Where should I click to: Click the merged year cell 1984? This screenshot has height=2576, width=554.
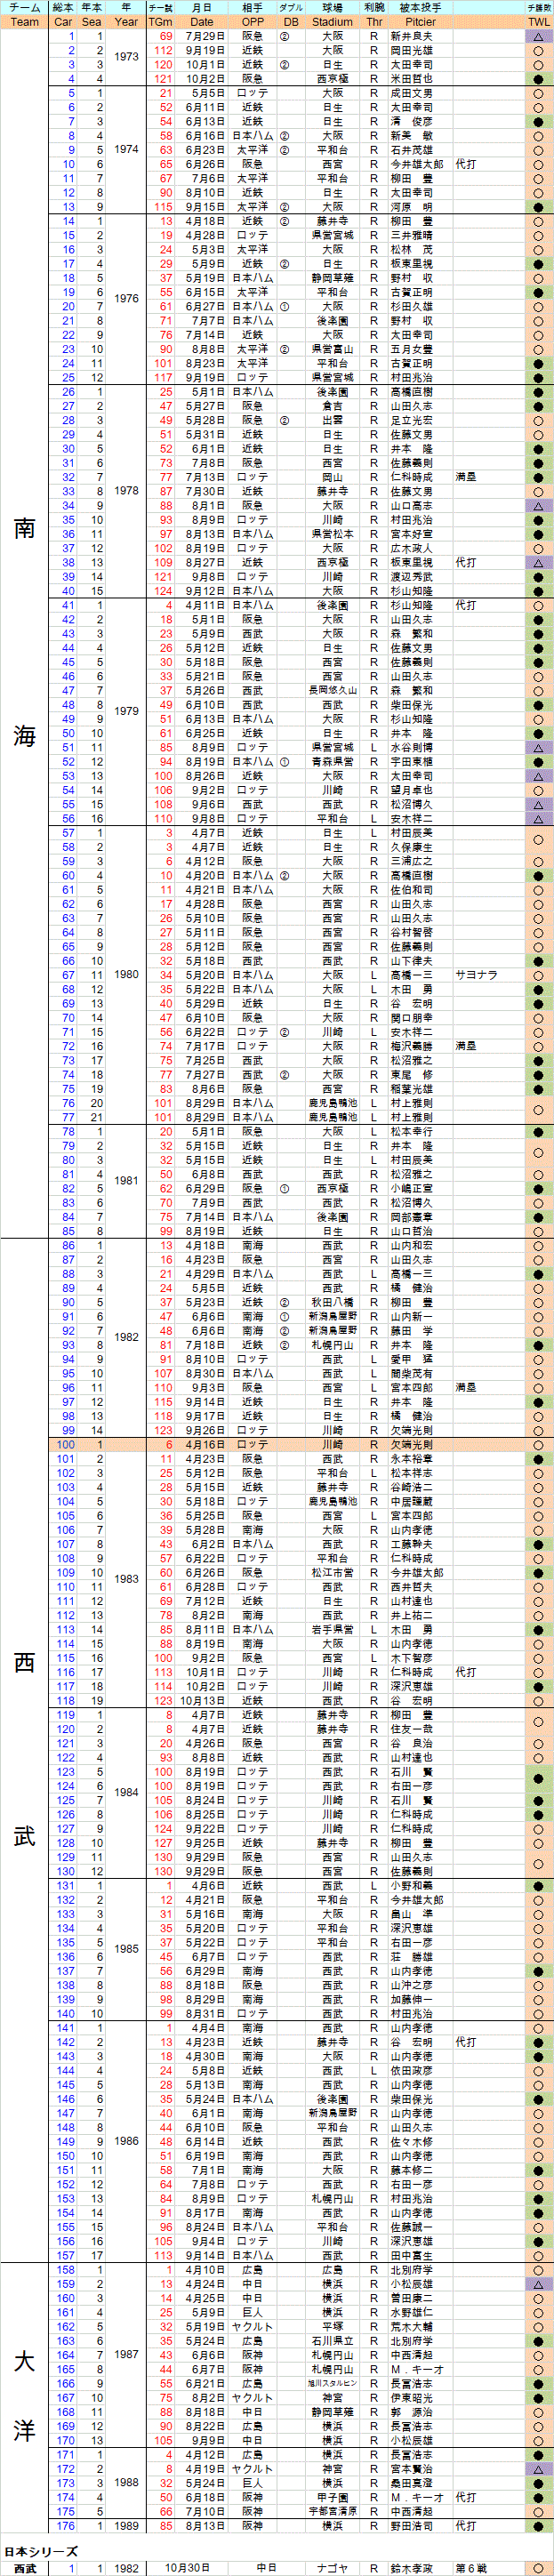[x=126, y=1792]
